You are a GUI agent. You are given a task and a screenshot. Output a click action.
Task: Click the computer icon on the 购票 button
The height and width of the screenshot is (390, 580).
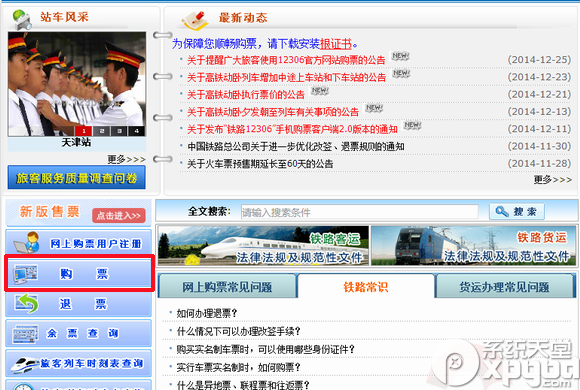pos(26,274)
